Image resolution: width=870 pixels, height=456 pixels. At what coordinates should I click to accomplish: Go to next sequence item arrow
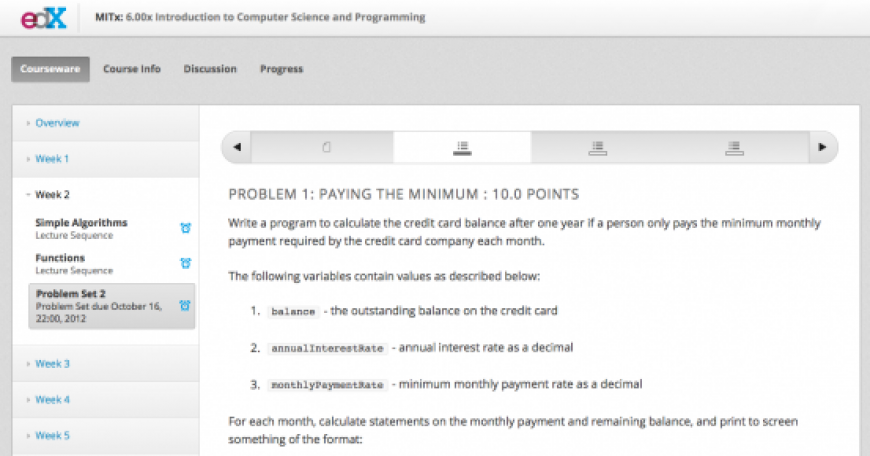pyautogui.click(x=822, y=147)
